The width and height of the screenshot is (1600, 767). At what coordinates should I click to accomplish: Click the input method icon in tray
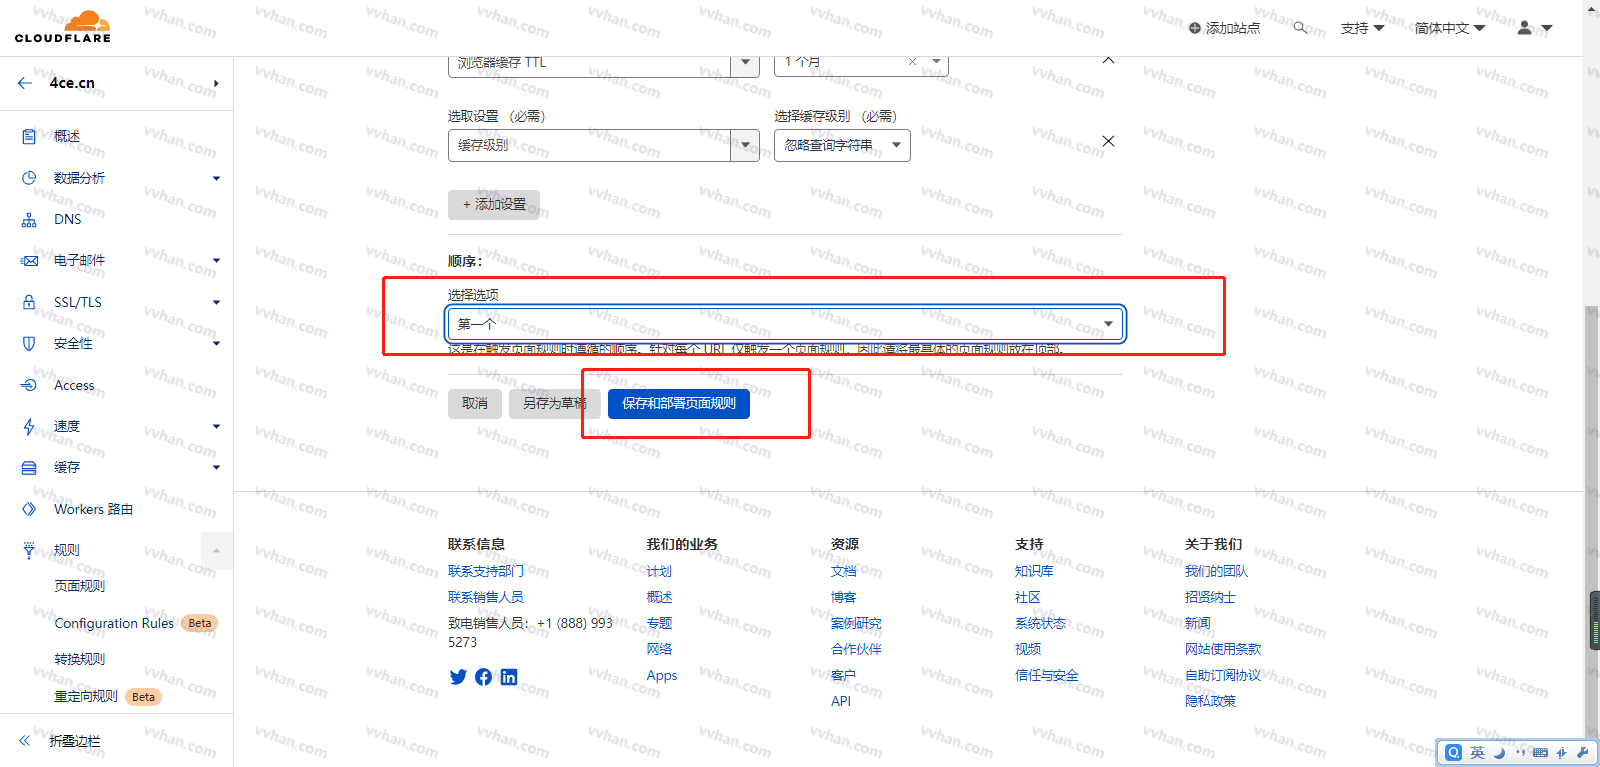click(x=1454, y=752)
